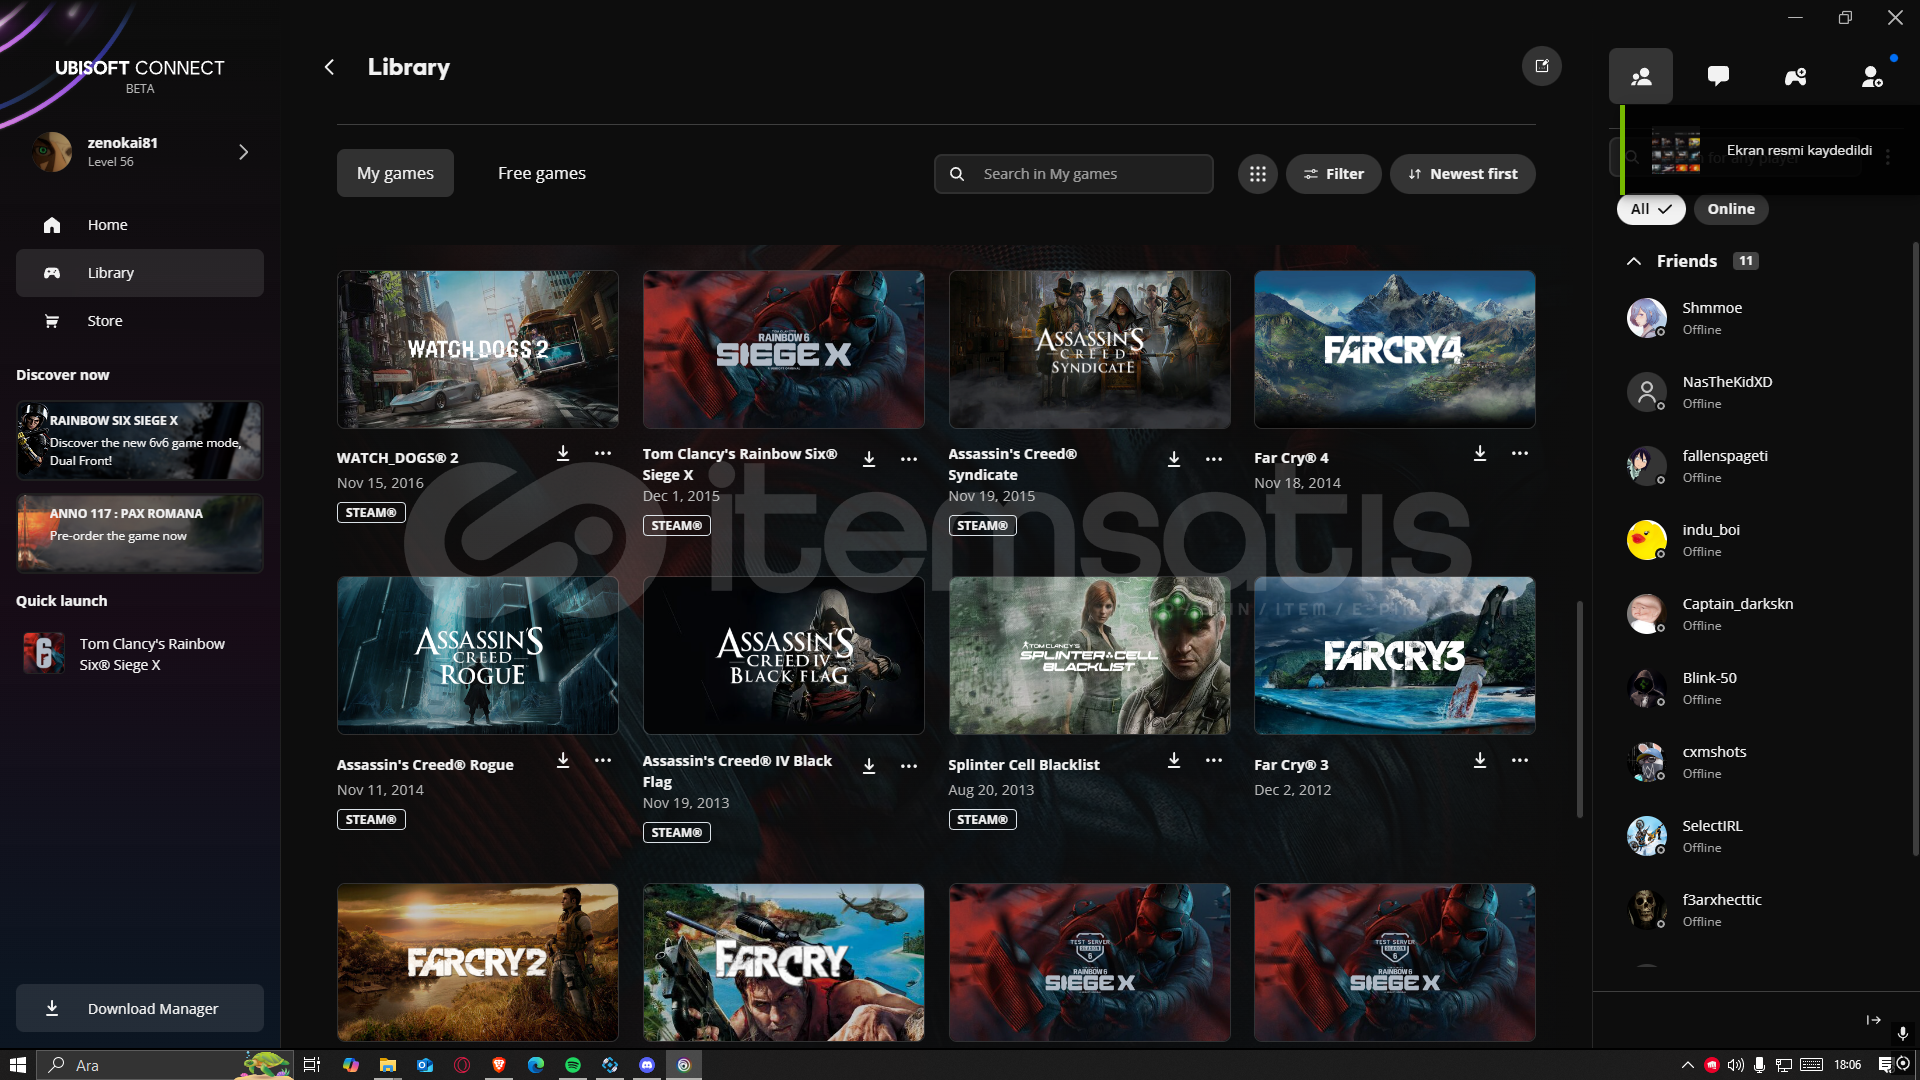Screen dimensions: 1920x1080
Task: Select Library in the sidebar
Action: click(140, 273)
